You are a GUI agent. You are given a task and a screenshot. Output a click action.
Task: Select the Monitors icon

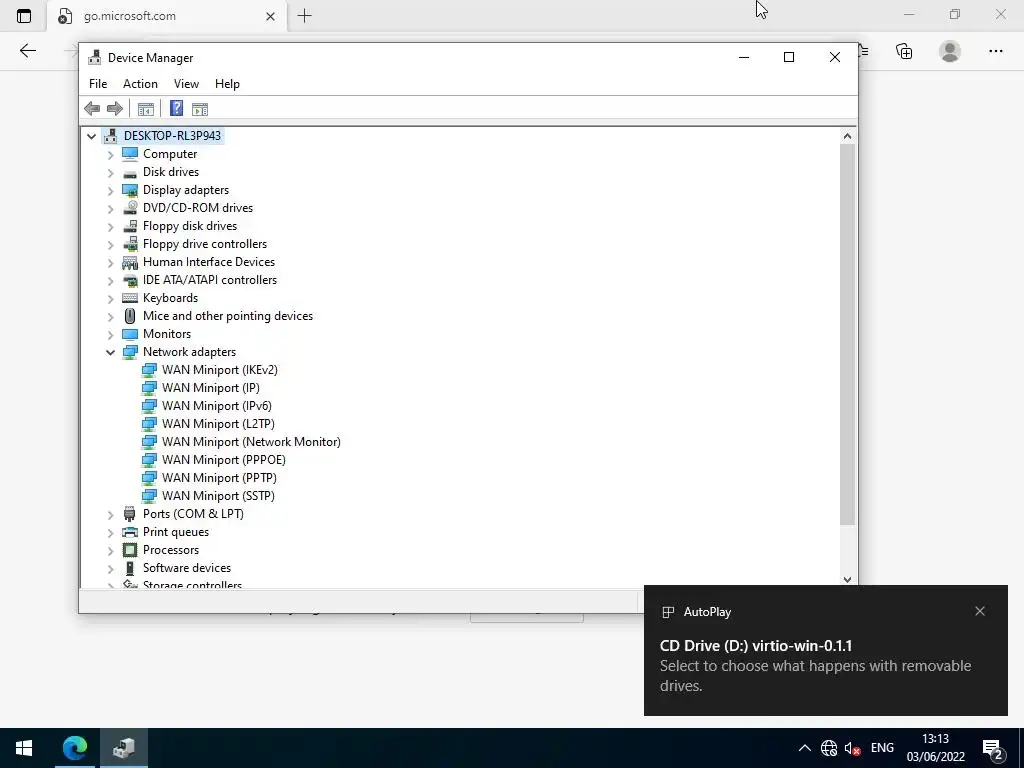pyautogui.click(x=130, y=334)
